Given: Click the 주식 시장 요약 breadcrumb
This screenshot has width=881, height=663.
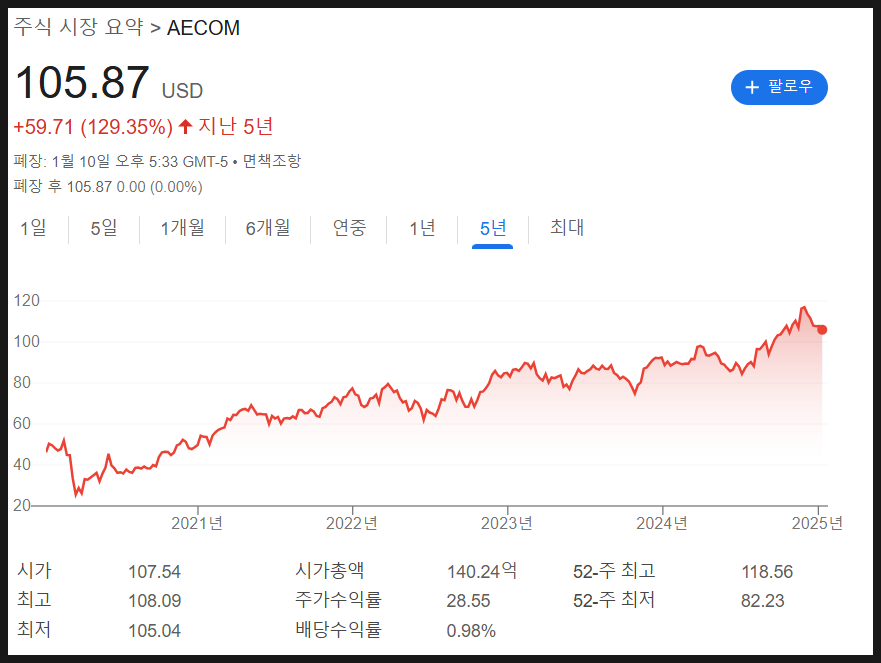Looking at the screenshot, I should pyautogui.click(x=78, y=28).
